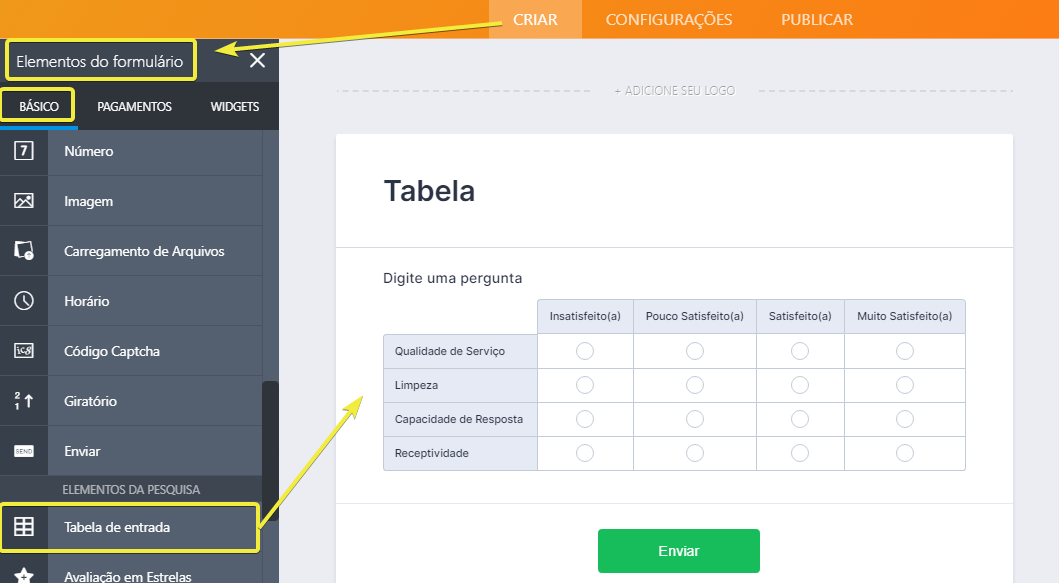Open the Configurações top menu

click(x=669, y=20)
